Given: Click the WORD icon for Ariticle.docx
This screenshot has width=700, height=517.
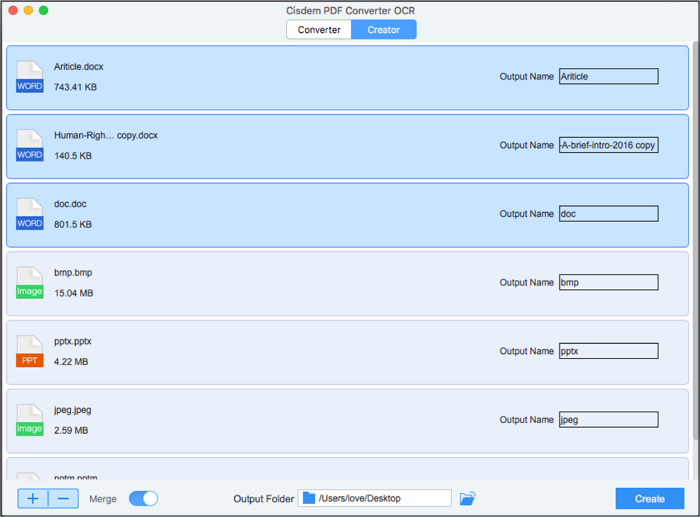Looking at the screenshot, I should point(30,77).
